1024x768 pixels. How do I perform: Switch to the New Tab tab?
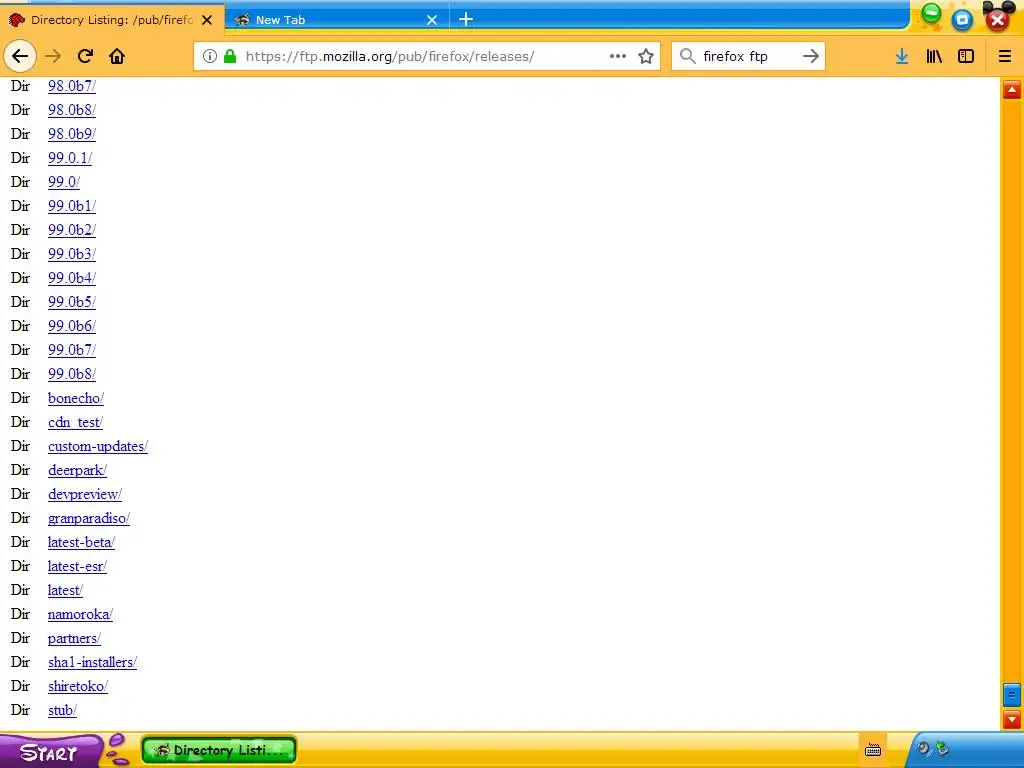(337, 20)
